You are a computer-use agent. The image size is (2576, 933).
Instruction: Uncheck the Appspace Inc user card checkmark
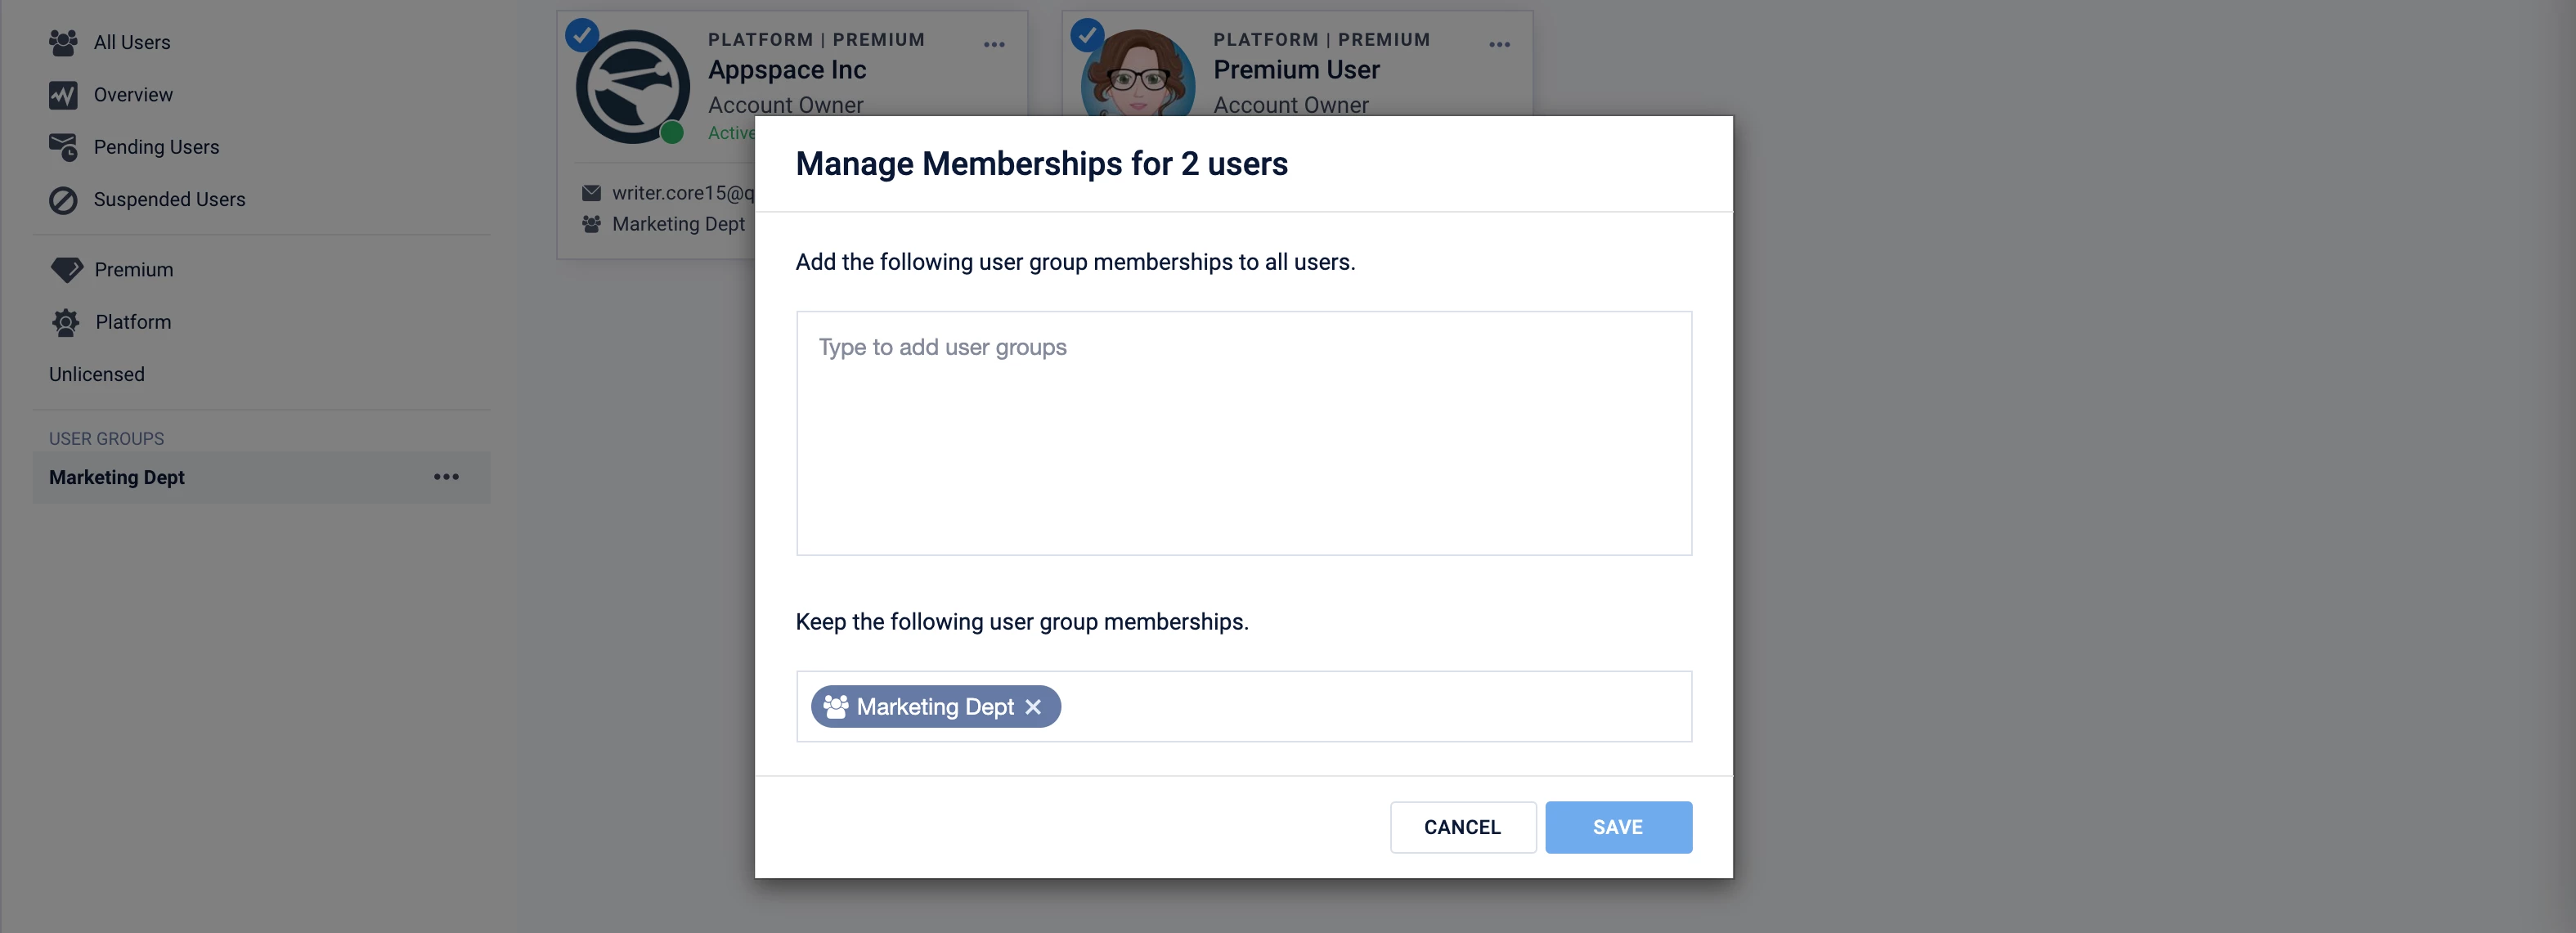[x=582, y=35]
